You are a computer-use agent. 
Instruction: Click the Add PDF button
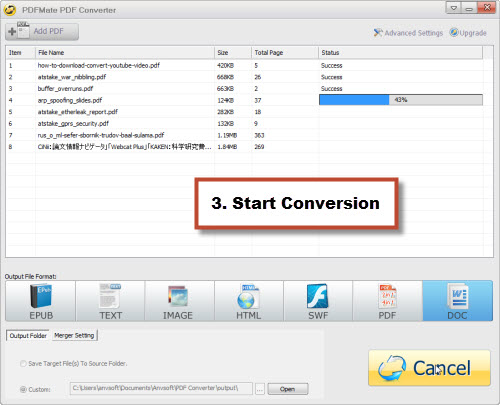(42, 31)
